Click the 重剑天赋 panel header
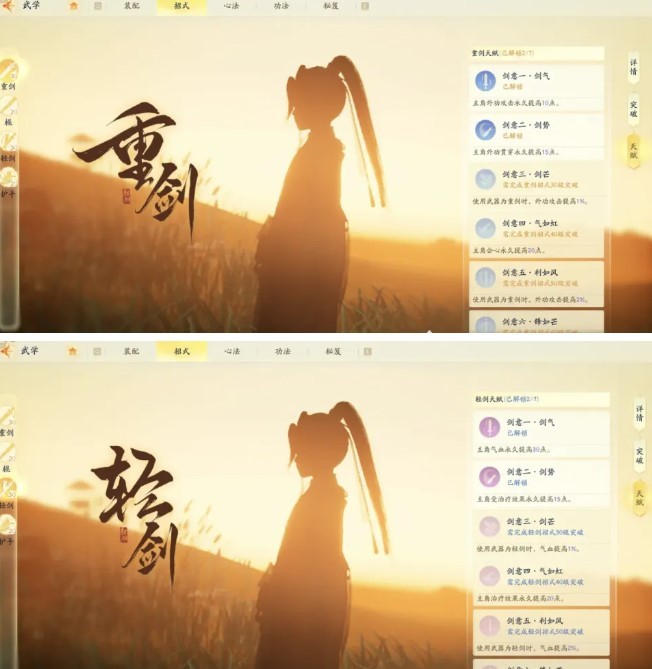The image size is (652, 669). tap(537, 53)
